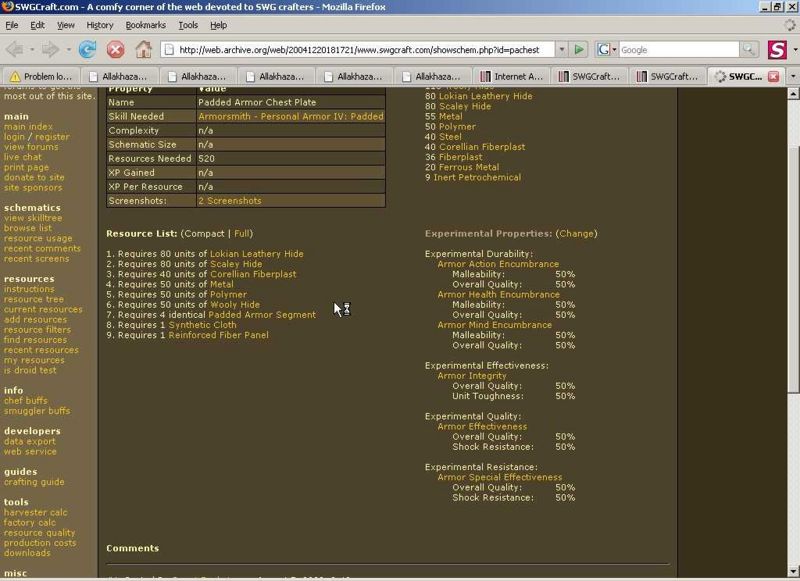Click inside the Google search field
Screen dimensions: 800x581
(678, 49)
